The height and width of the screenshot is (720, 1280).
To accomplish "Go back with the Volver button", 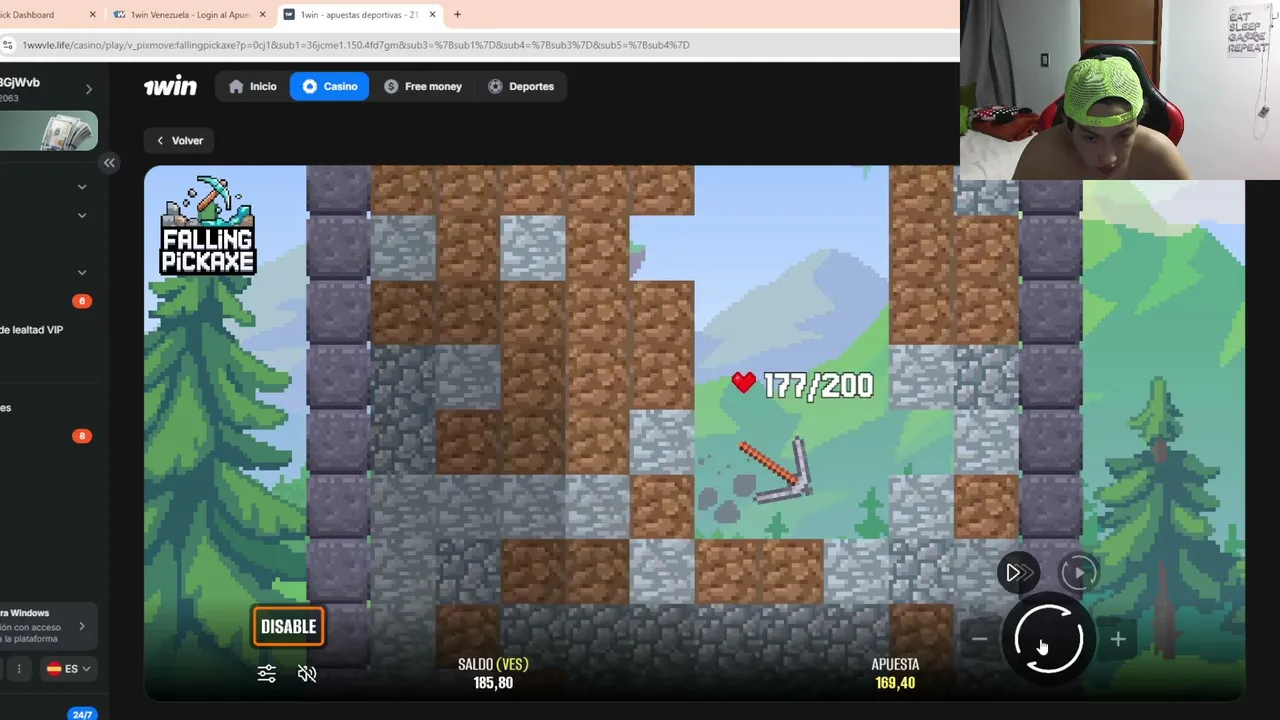I will point(180,141).
